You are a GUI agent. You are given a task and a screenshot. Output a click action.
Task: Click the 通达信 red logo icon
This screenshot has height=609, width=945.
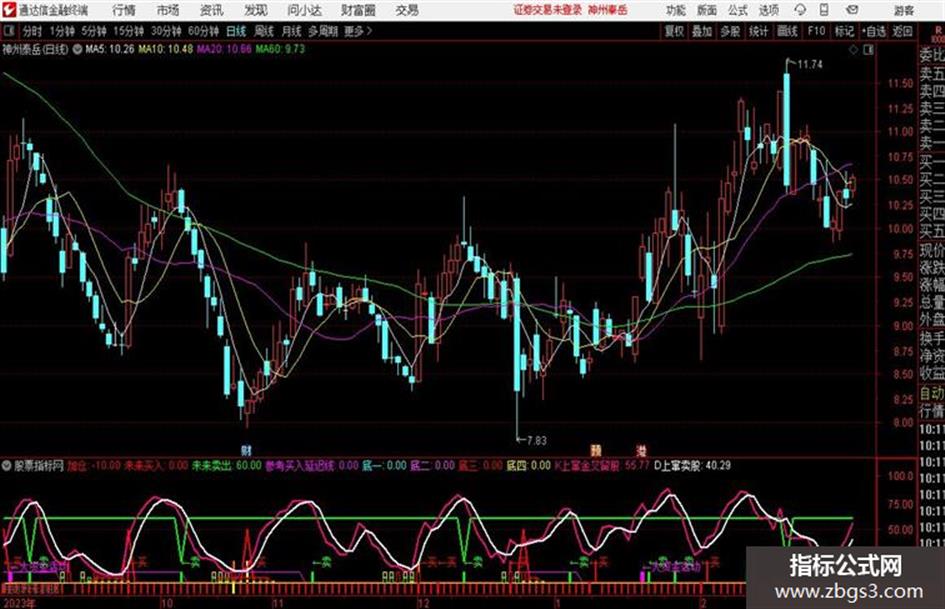tap(9, 10)
